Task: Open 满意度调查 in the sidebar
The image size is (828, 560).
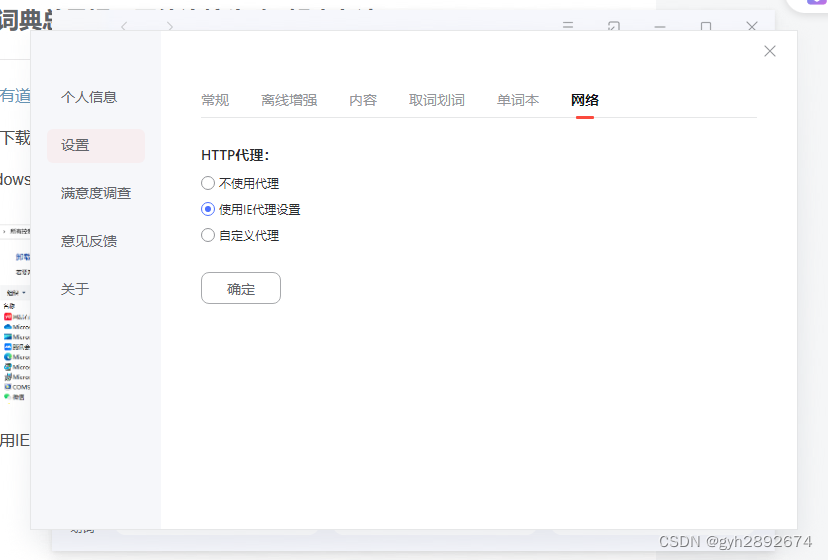Action: point(96,193)
